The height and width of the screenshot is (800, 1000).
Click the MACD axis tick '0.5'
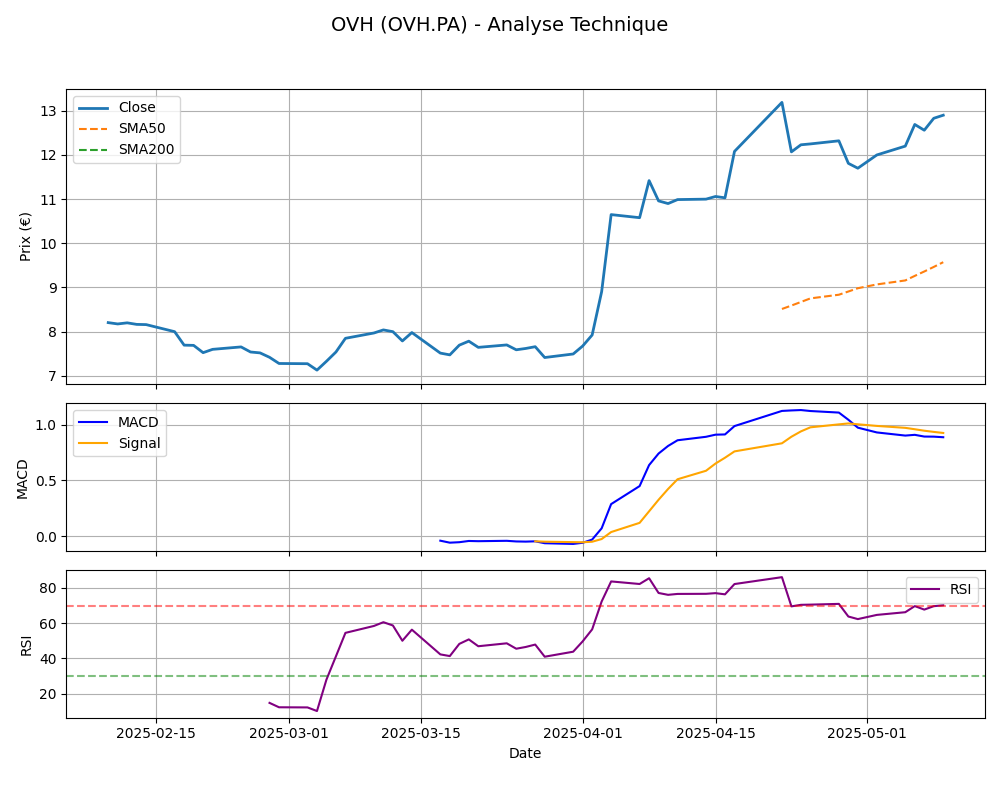(x=47, y=481)
